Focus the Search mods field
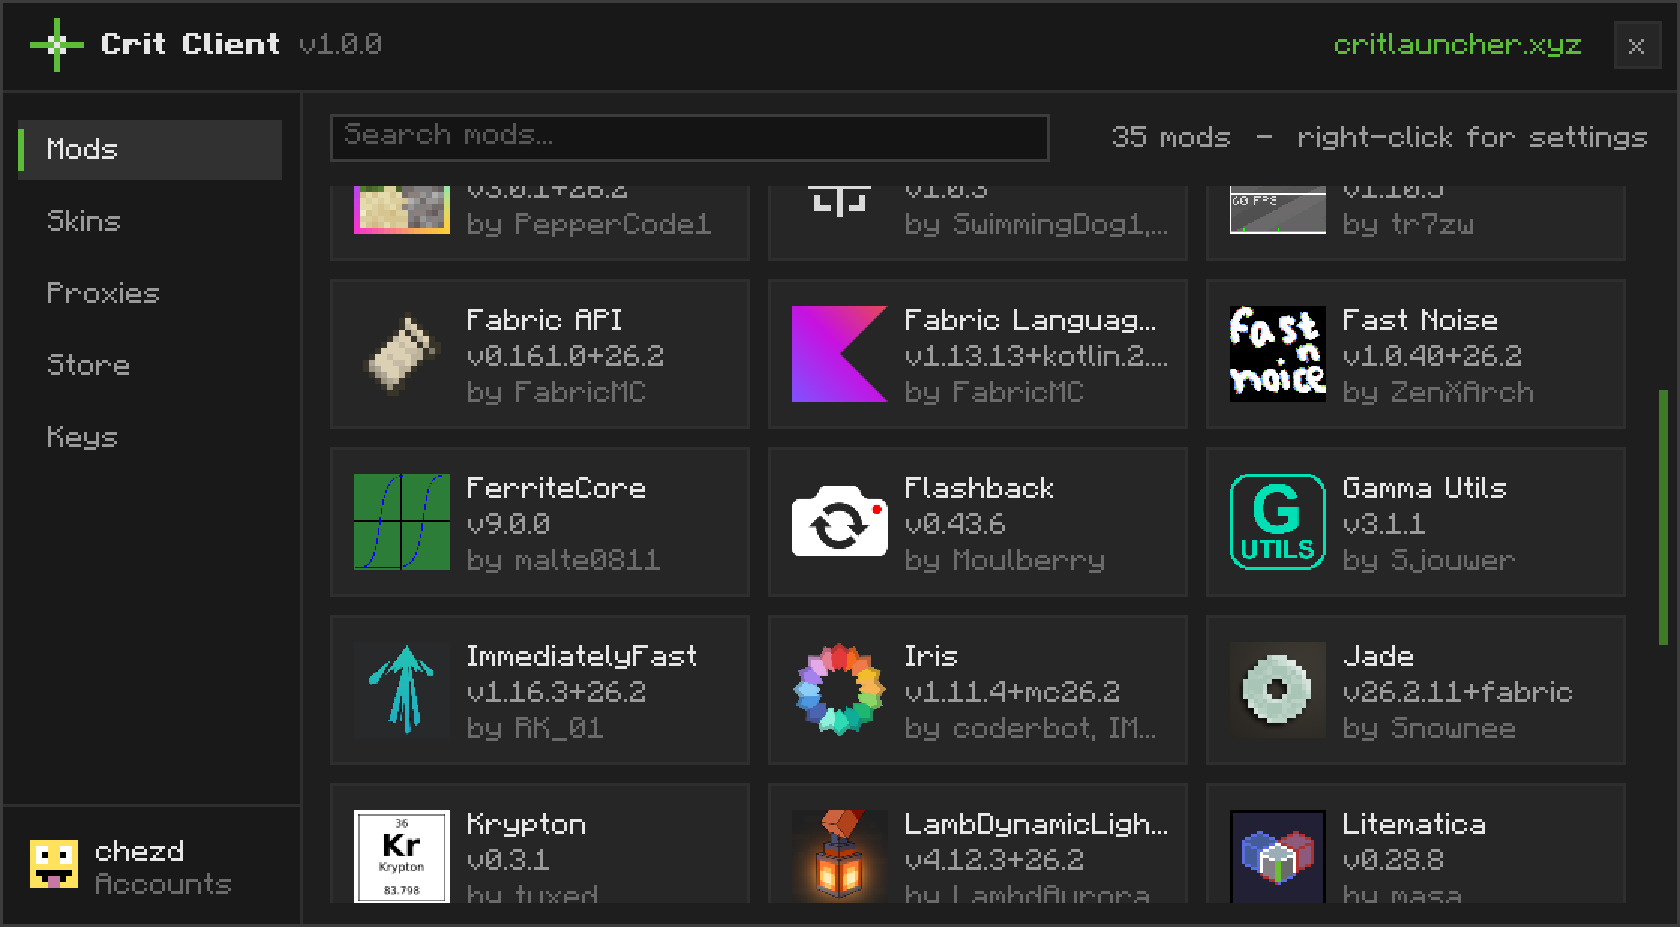1680x927 pixels. (690, 138)
